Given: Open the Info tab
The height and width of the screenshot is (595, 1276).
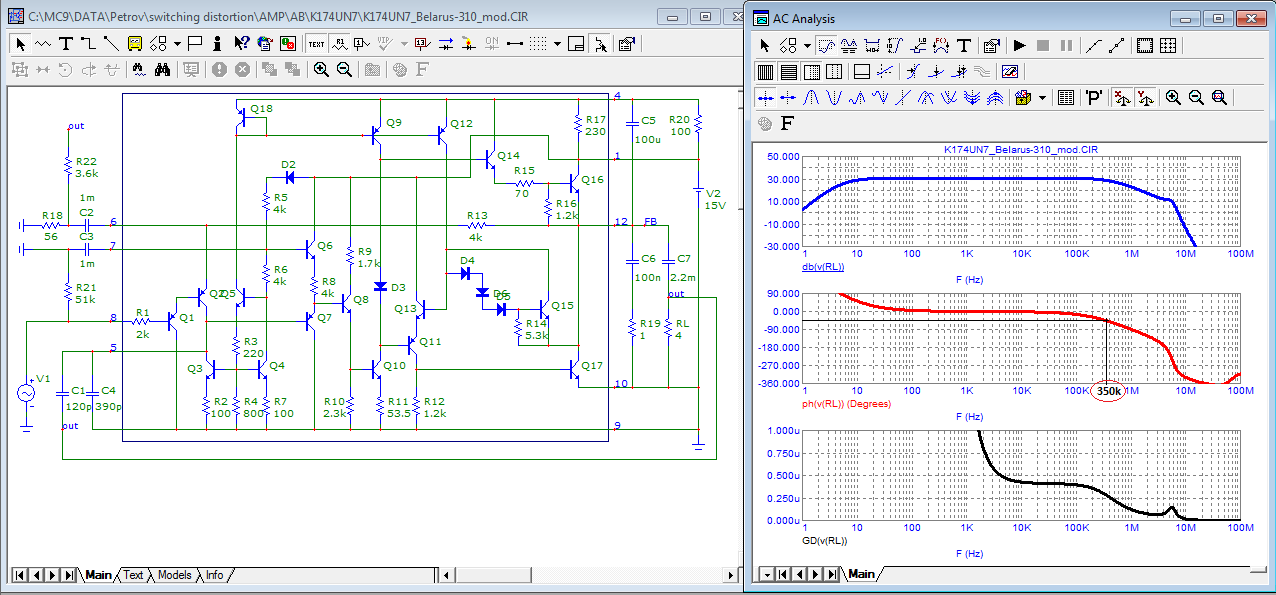Looking at the screenshot, I should tap(214, 575).
